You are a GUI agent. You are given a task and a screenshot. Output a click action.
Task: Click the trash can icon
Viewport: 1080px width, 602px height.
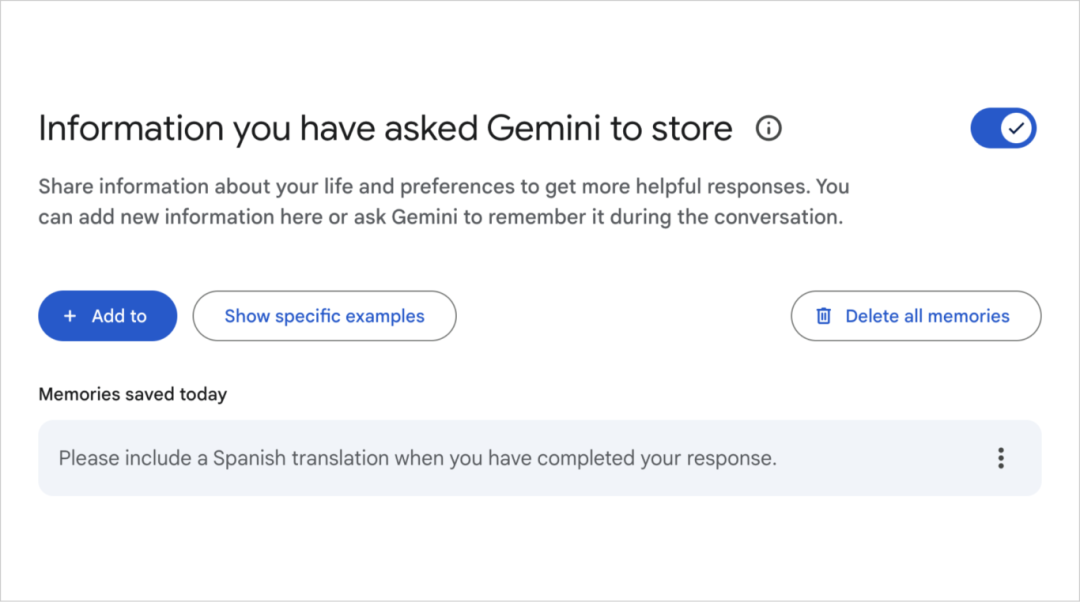(824, 316)
